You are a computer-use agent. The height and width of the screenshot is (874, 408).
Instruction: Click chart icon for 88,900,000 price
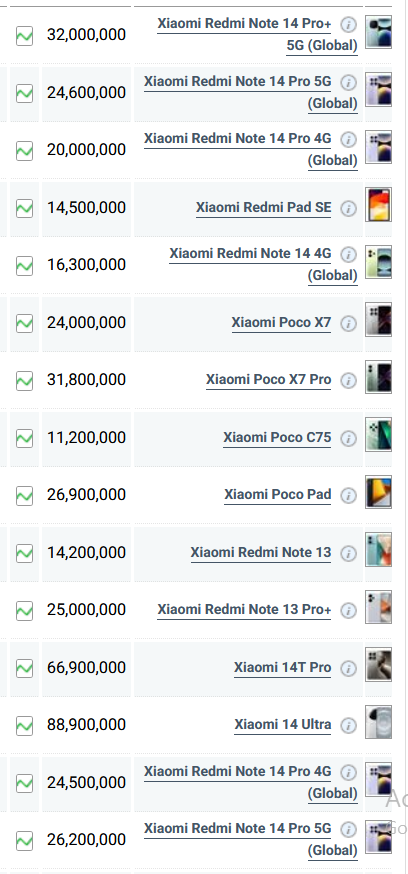click(24, 726)
